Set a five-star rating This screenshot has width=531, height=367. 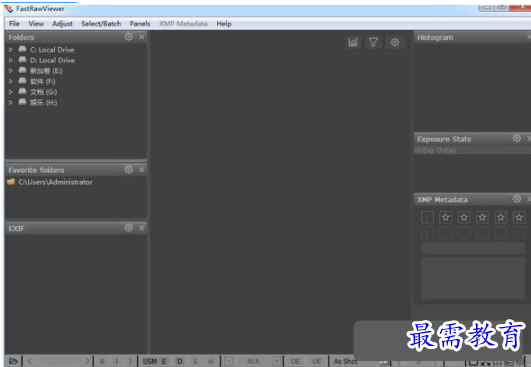coord(519,217)
